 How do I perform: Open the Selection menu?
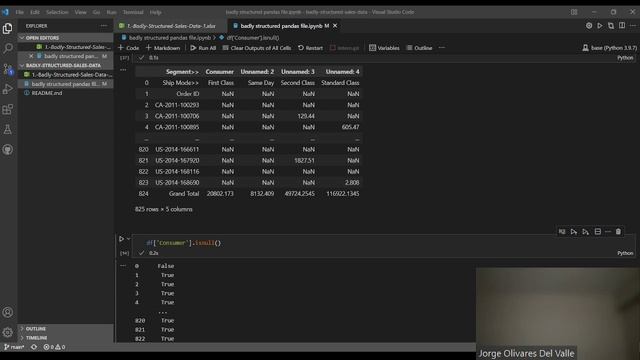57,12
